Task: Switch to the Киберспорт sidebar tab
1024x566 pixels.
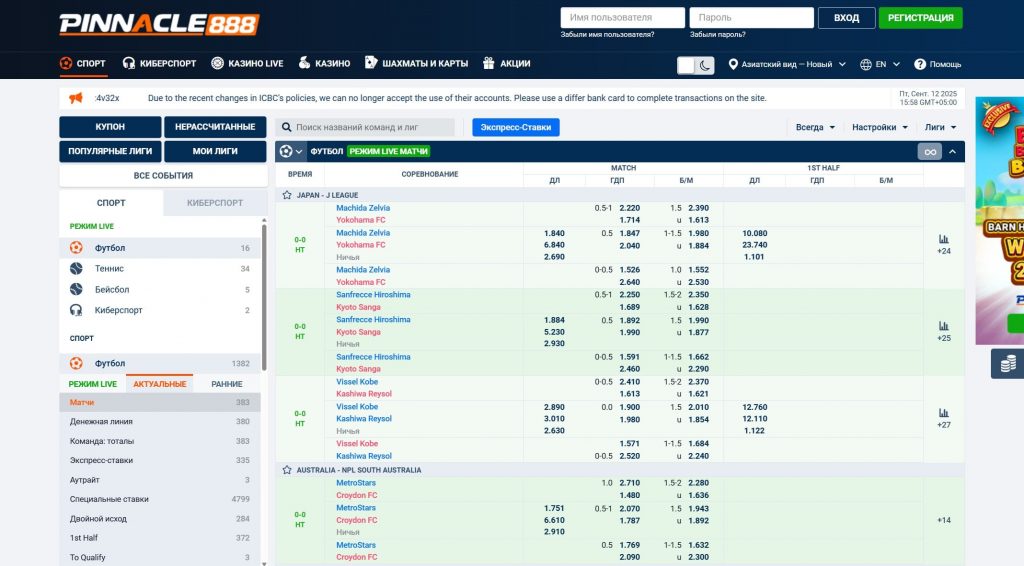Action: click(214, 202)
